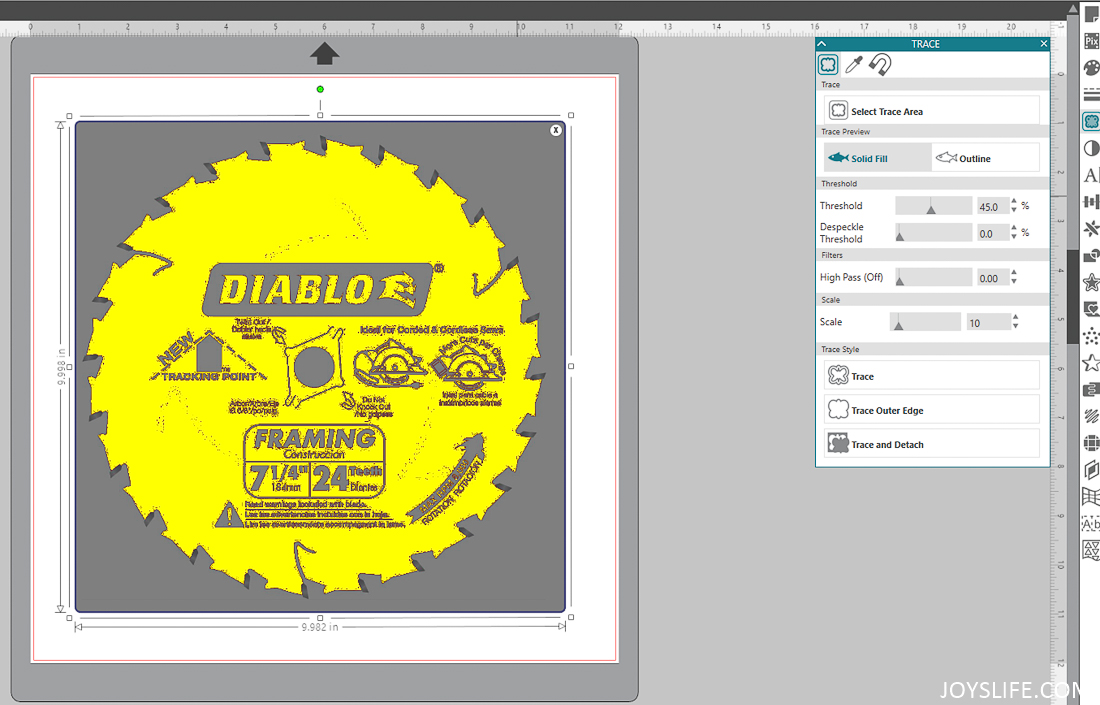Open the Text Style 'A' panel
Viewport: 1100px width, 705px height.
tap(1092, 175)
